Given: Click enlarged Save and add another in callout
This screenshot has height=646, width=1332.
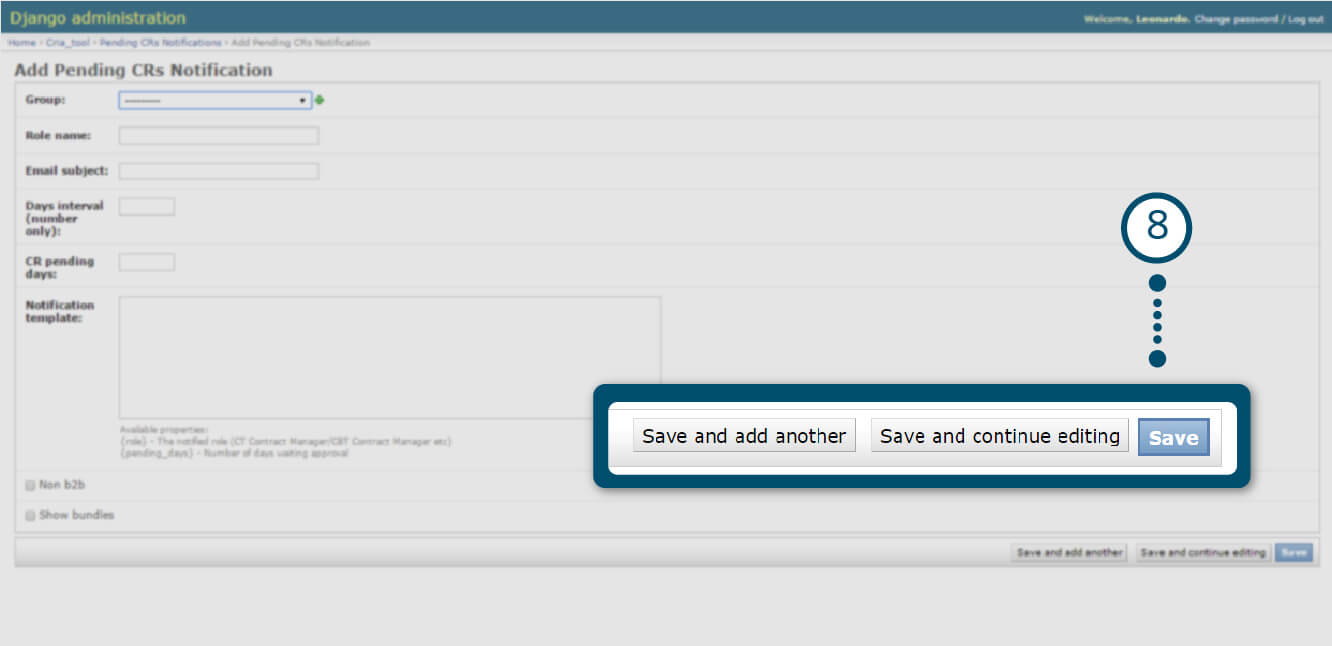Looking at the screenshot, I should tap(744, 436).
